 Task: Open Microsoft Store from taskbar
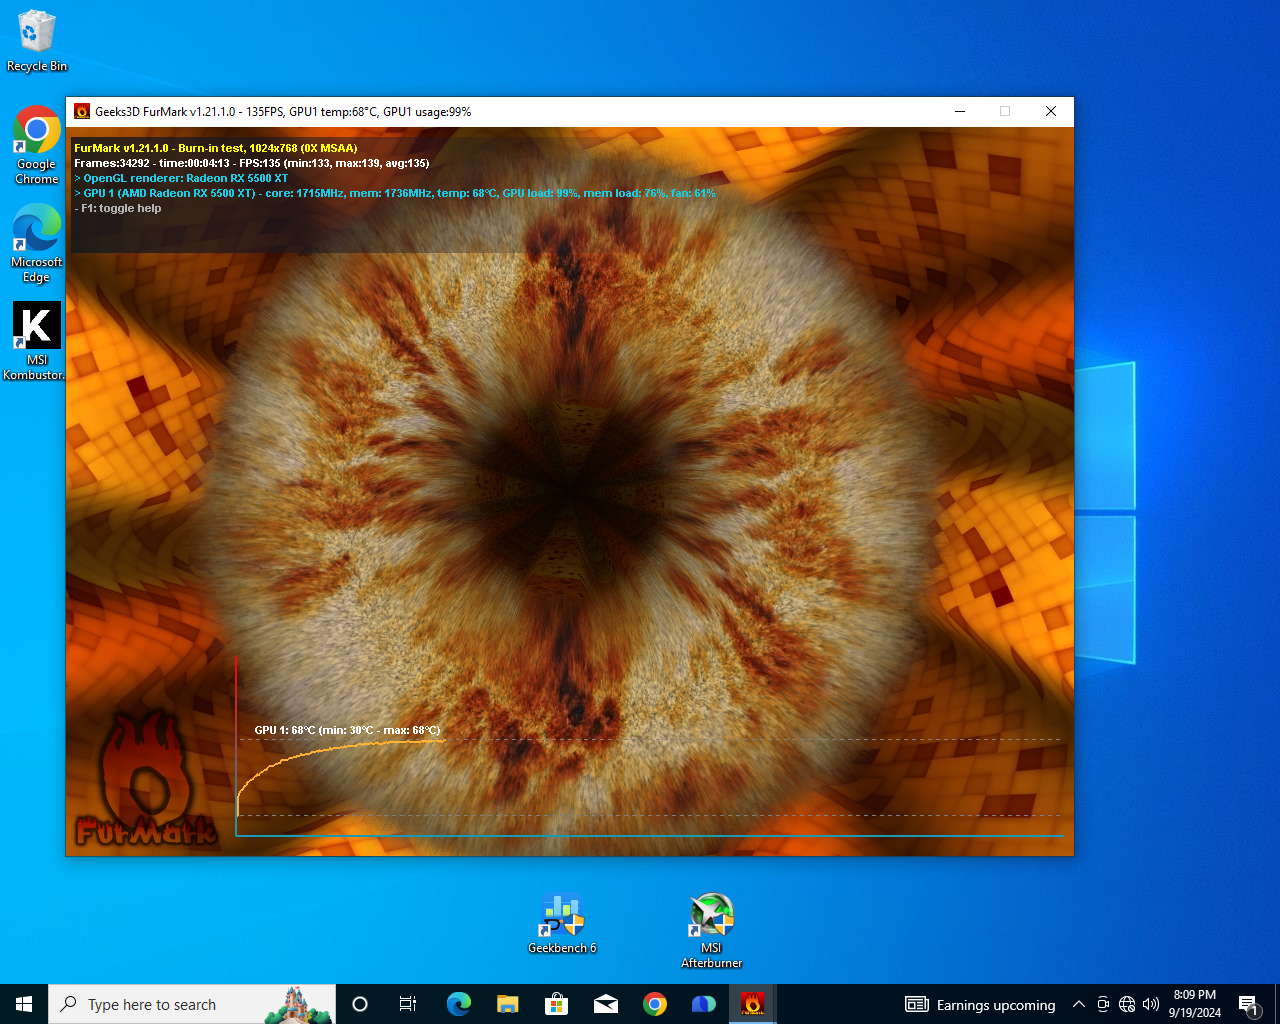(556, 1004)
